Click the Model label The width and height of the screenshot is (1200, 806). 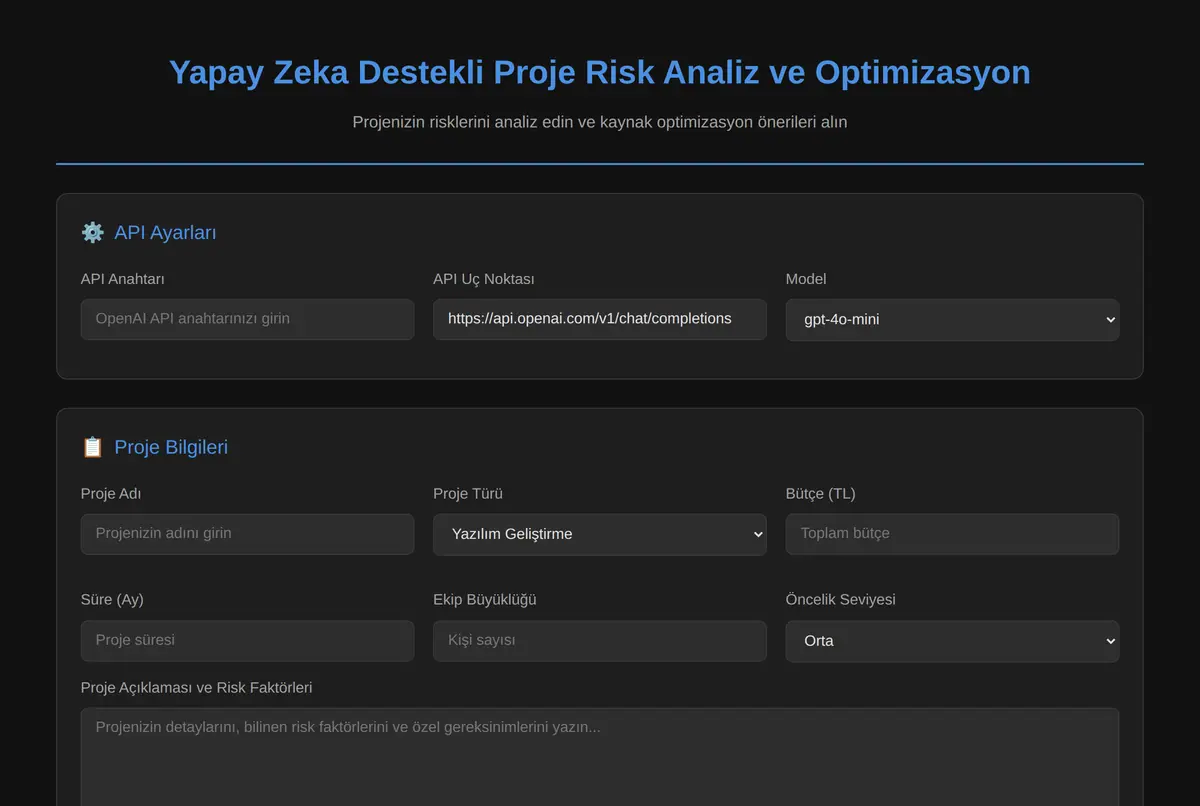(x=806, y=279)
